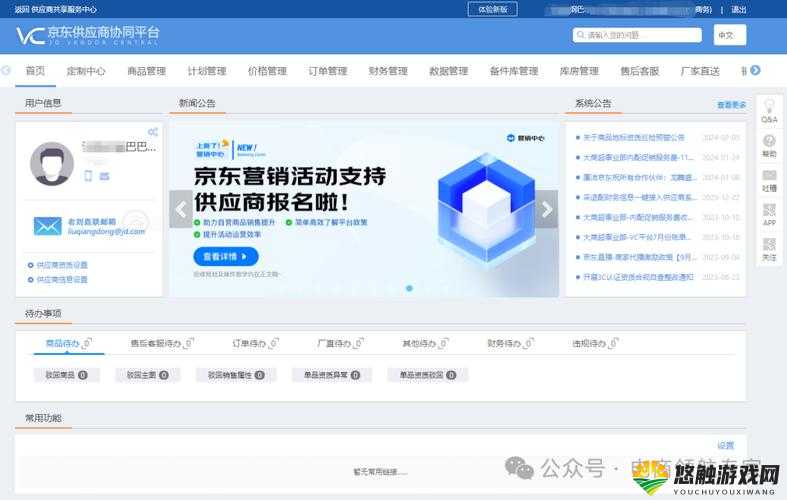This screenshot has height=500, width=787.
Task: Click the liuqiangdong@jd.com email address
Action: (106, 231)
